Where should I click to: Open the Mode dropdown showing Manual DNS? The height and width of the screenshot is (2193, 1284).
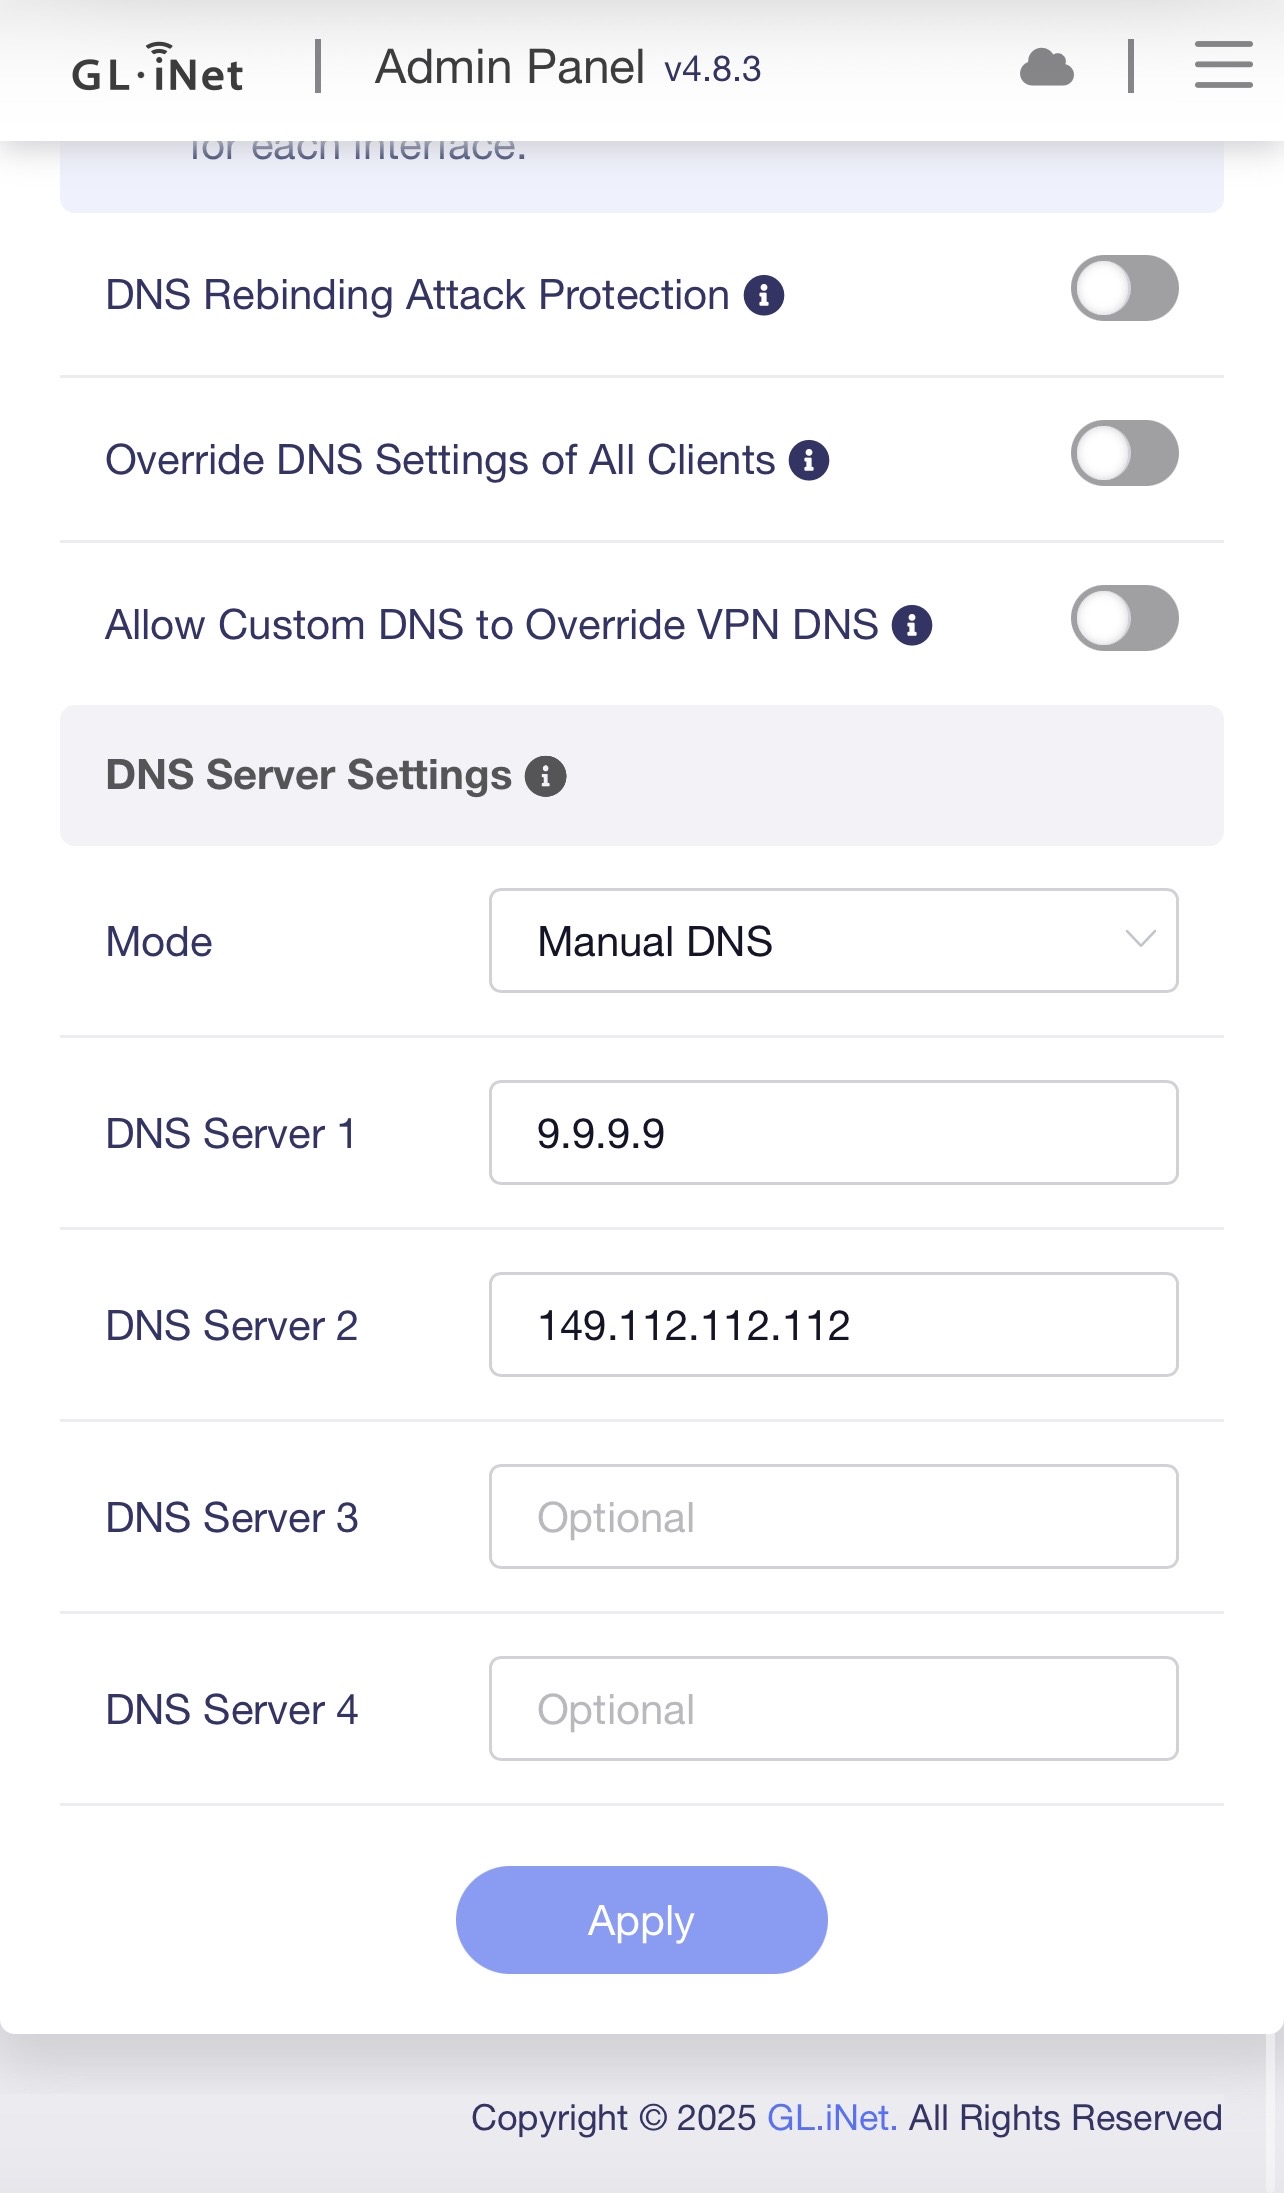[832, 941]
